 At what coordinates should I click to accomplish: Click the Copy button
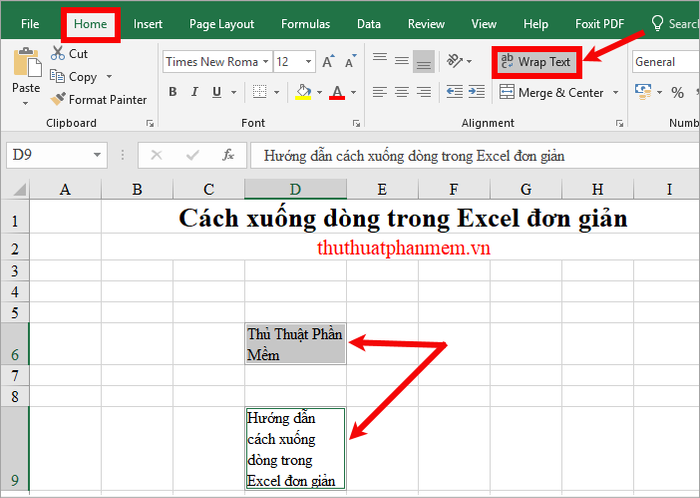click(74, 77)
